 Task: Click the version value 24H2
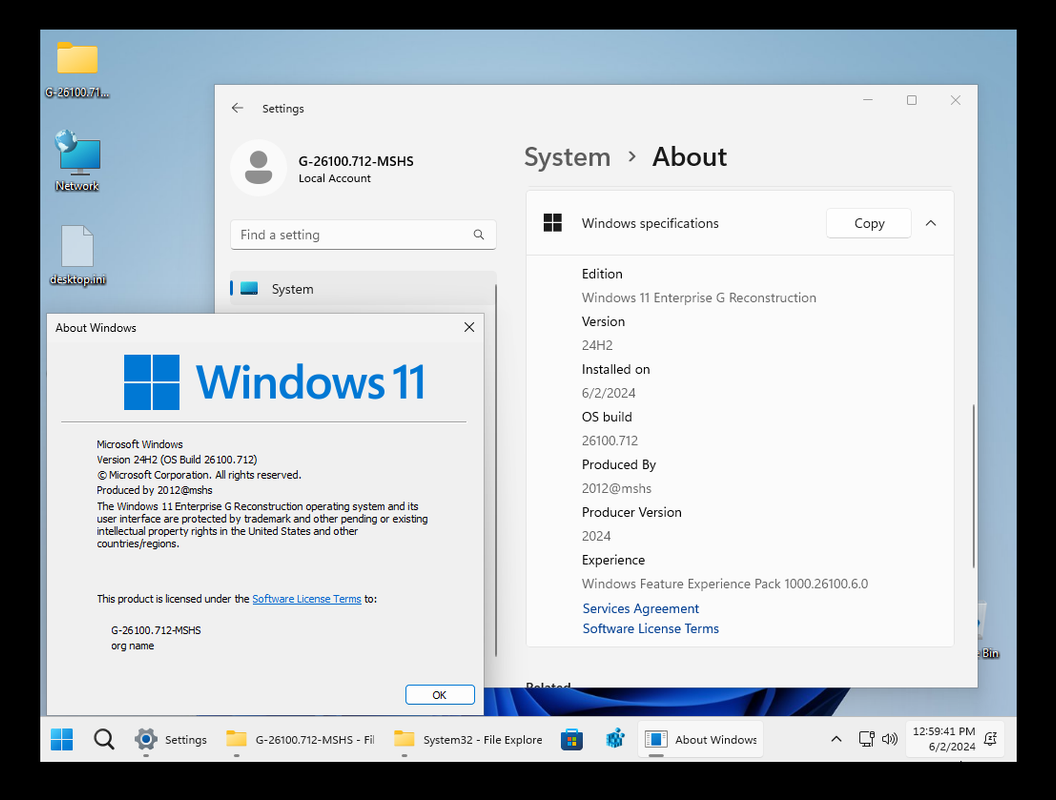597,345
